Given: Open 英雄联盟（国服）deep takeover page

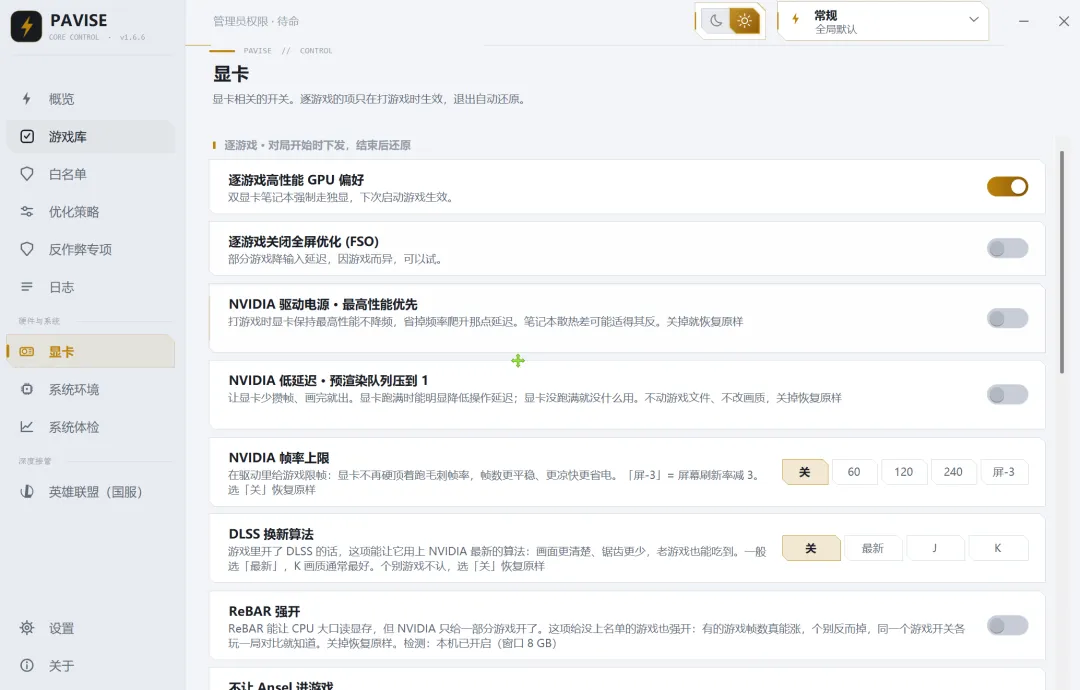Looking at the screenshot, I should [x=90, y=492].
